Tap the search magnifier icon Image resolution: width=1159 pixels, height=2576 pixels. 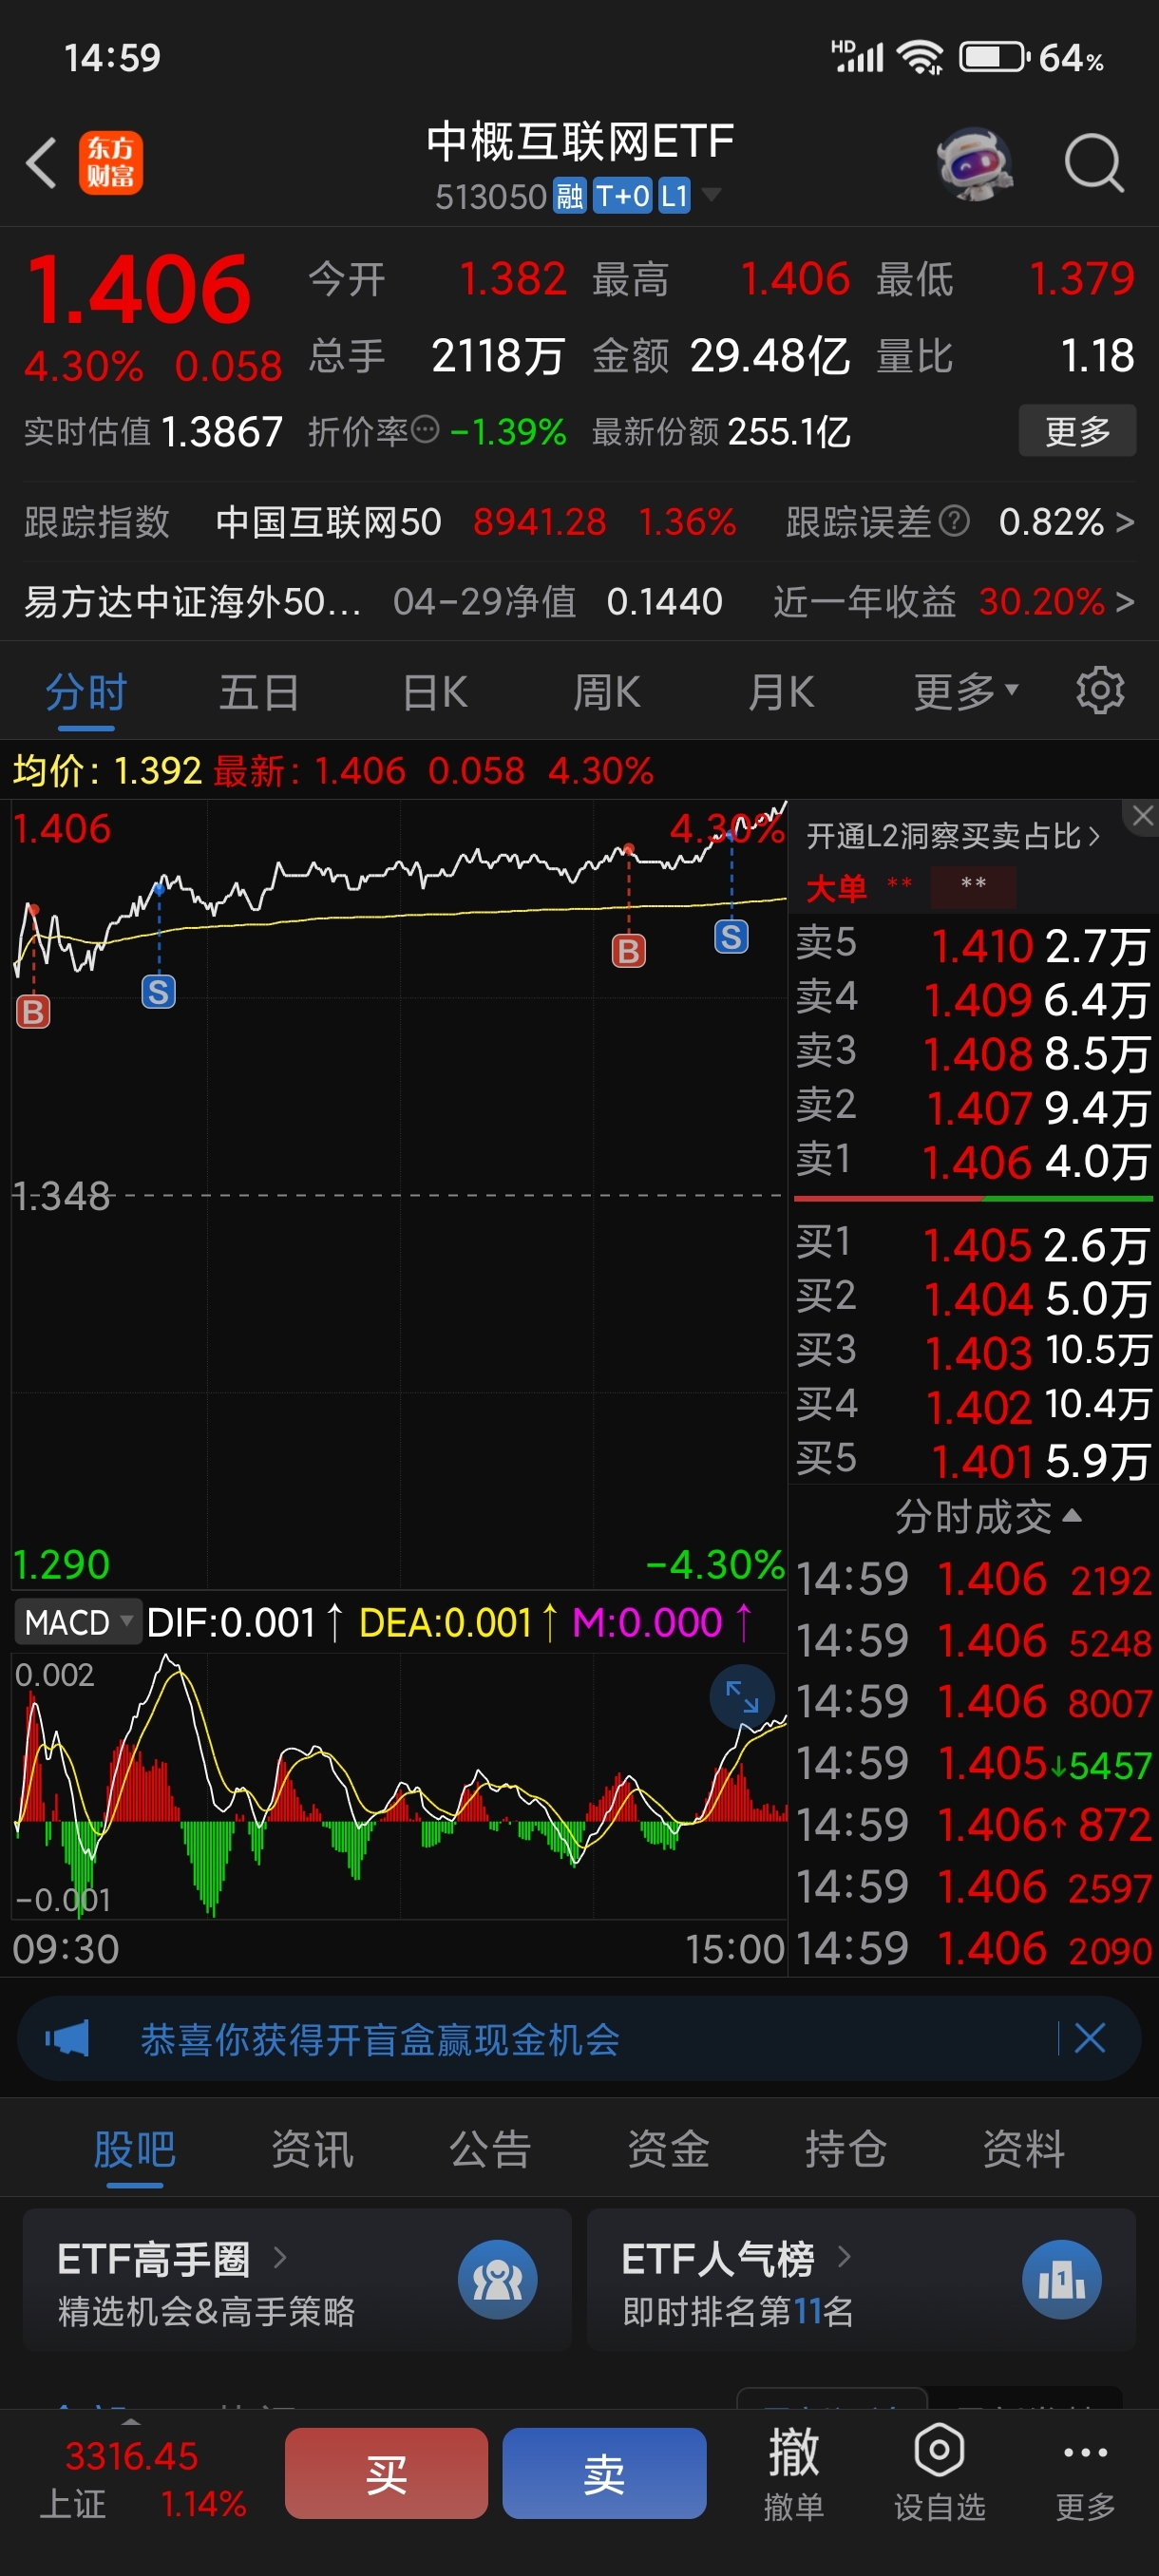coord(1094,163)
